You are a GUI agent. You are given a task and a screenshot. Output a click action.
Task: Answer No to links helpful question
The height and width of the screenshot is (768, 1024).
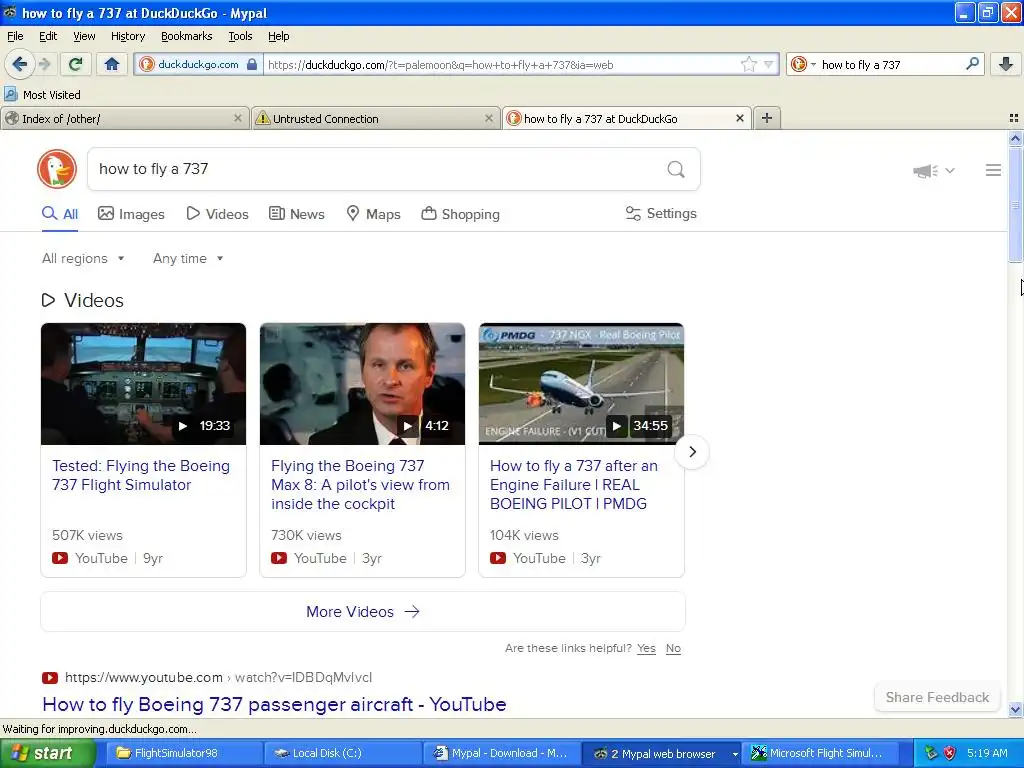(673, 648)
